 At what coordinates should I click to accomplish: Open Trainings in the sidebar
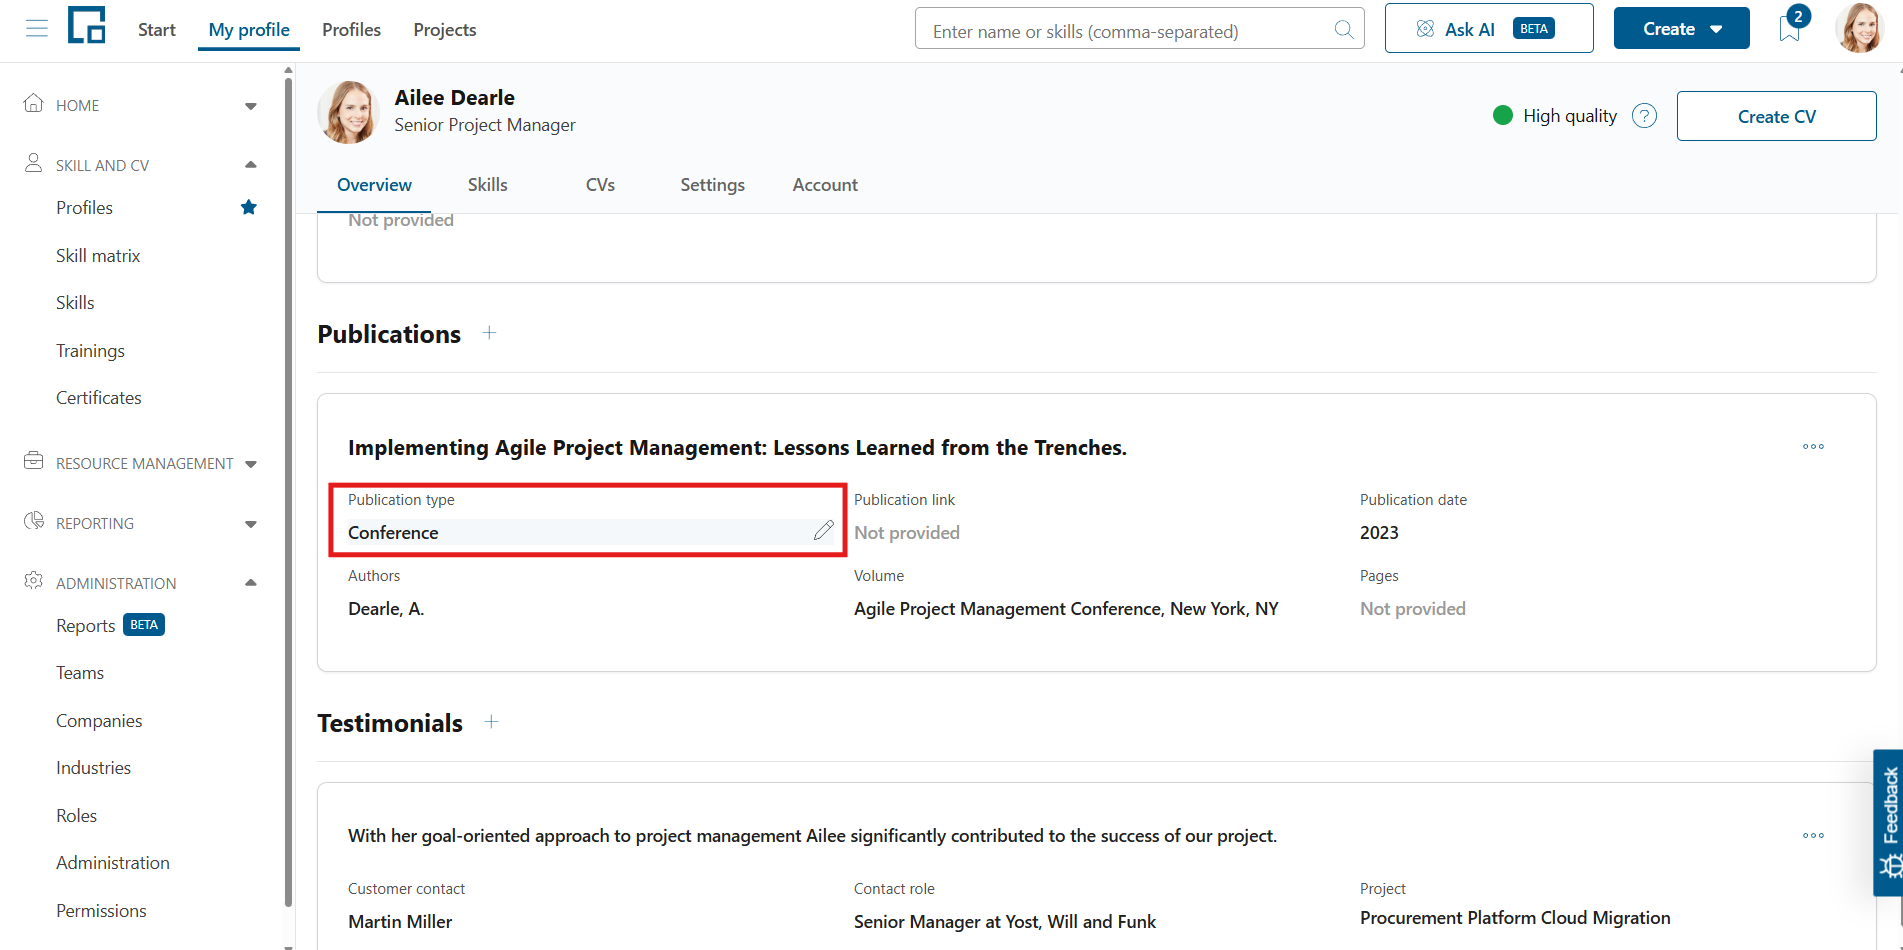click(x=90, y=351)
